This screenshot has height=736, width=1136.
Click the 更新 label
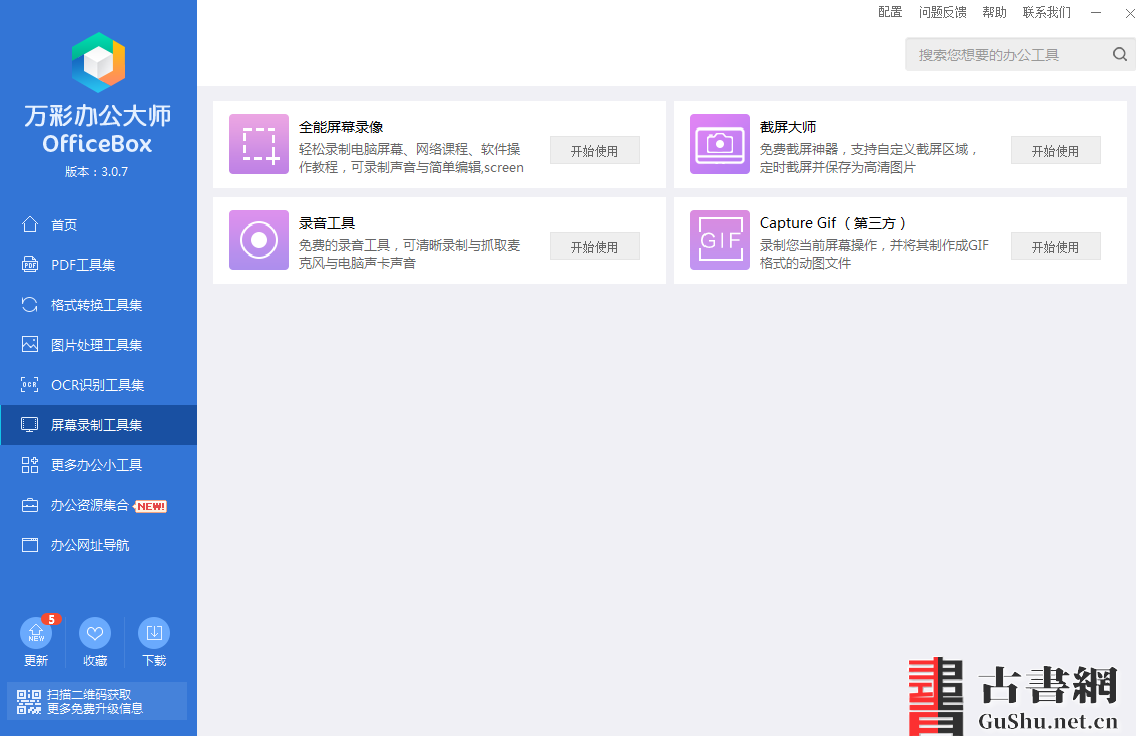click(36, 661)
